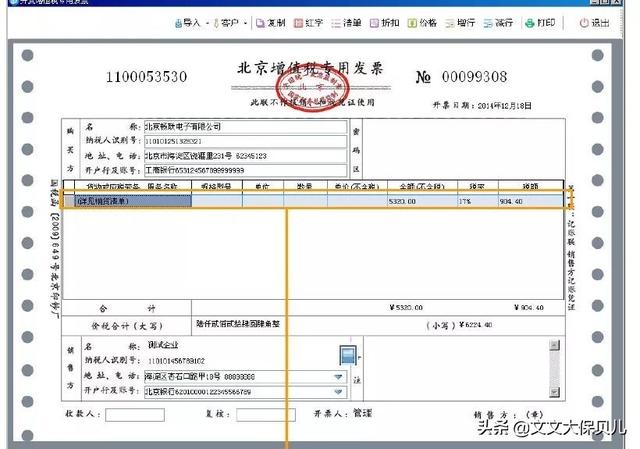Screen dimensions: 640x449
Task: Open the 导入 (Import) dropdown menu
Action: coord(188,23)
